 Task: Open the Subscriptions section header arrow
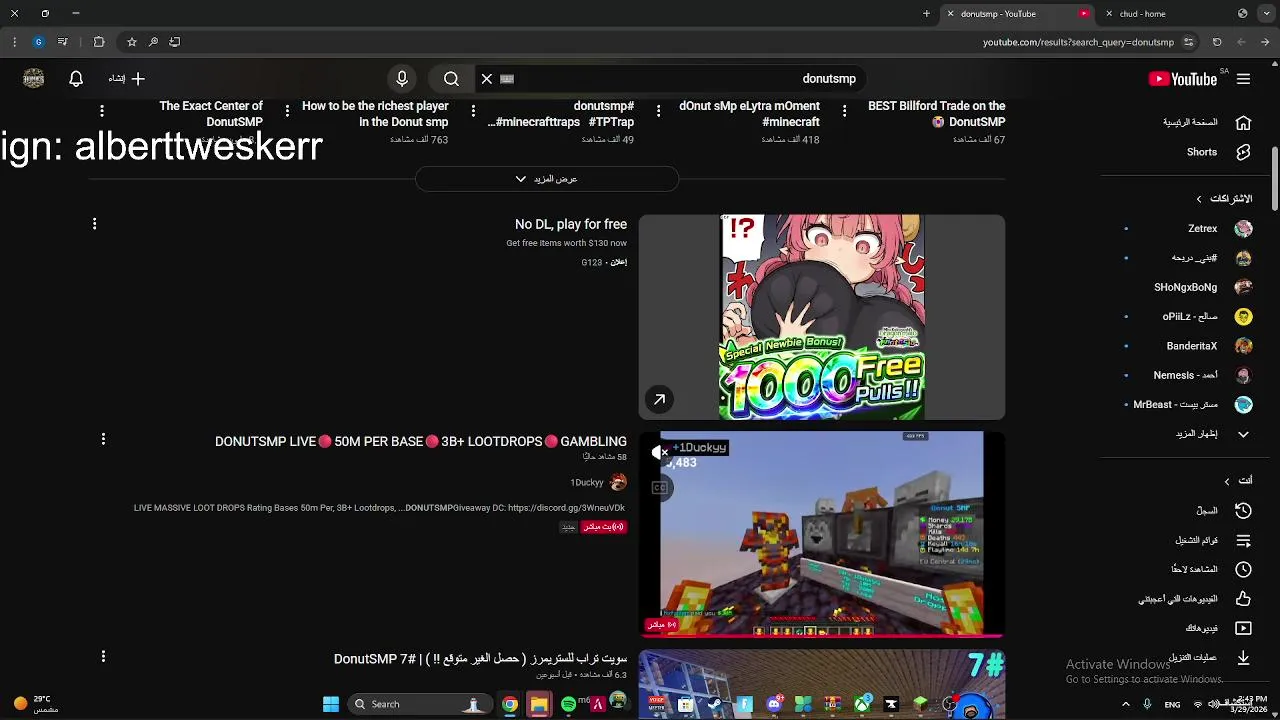click(x=1199, y=199)
